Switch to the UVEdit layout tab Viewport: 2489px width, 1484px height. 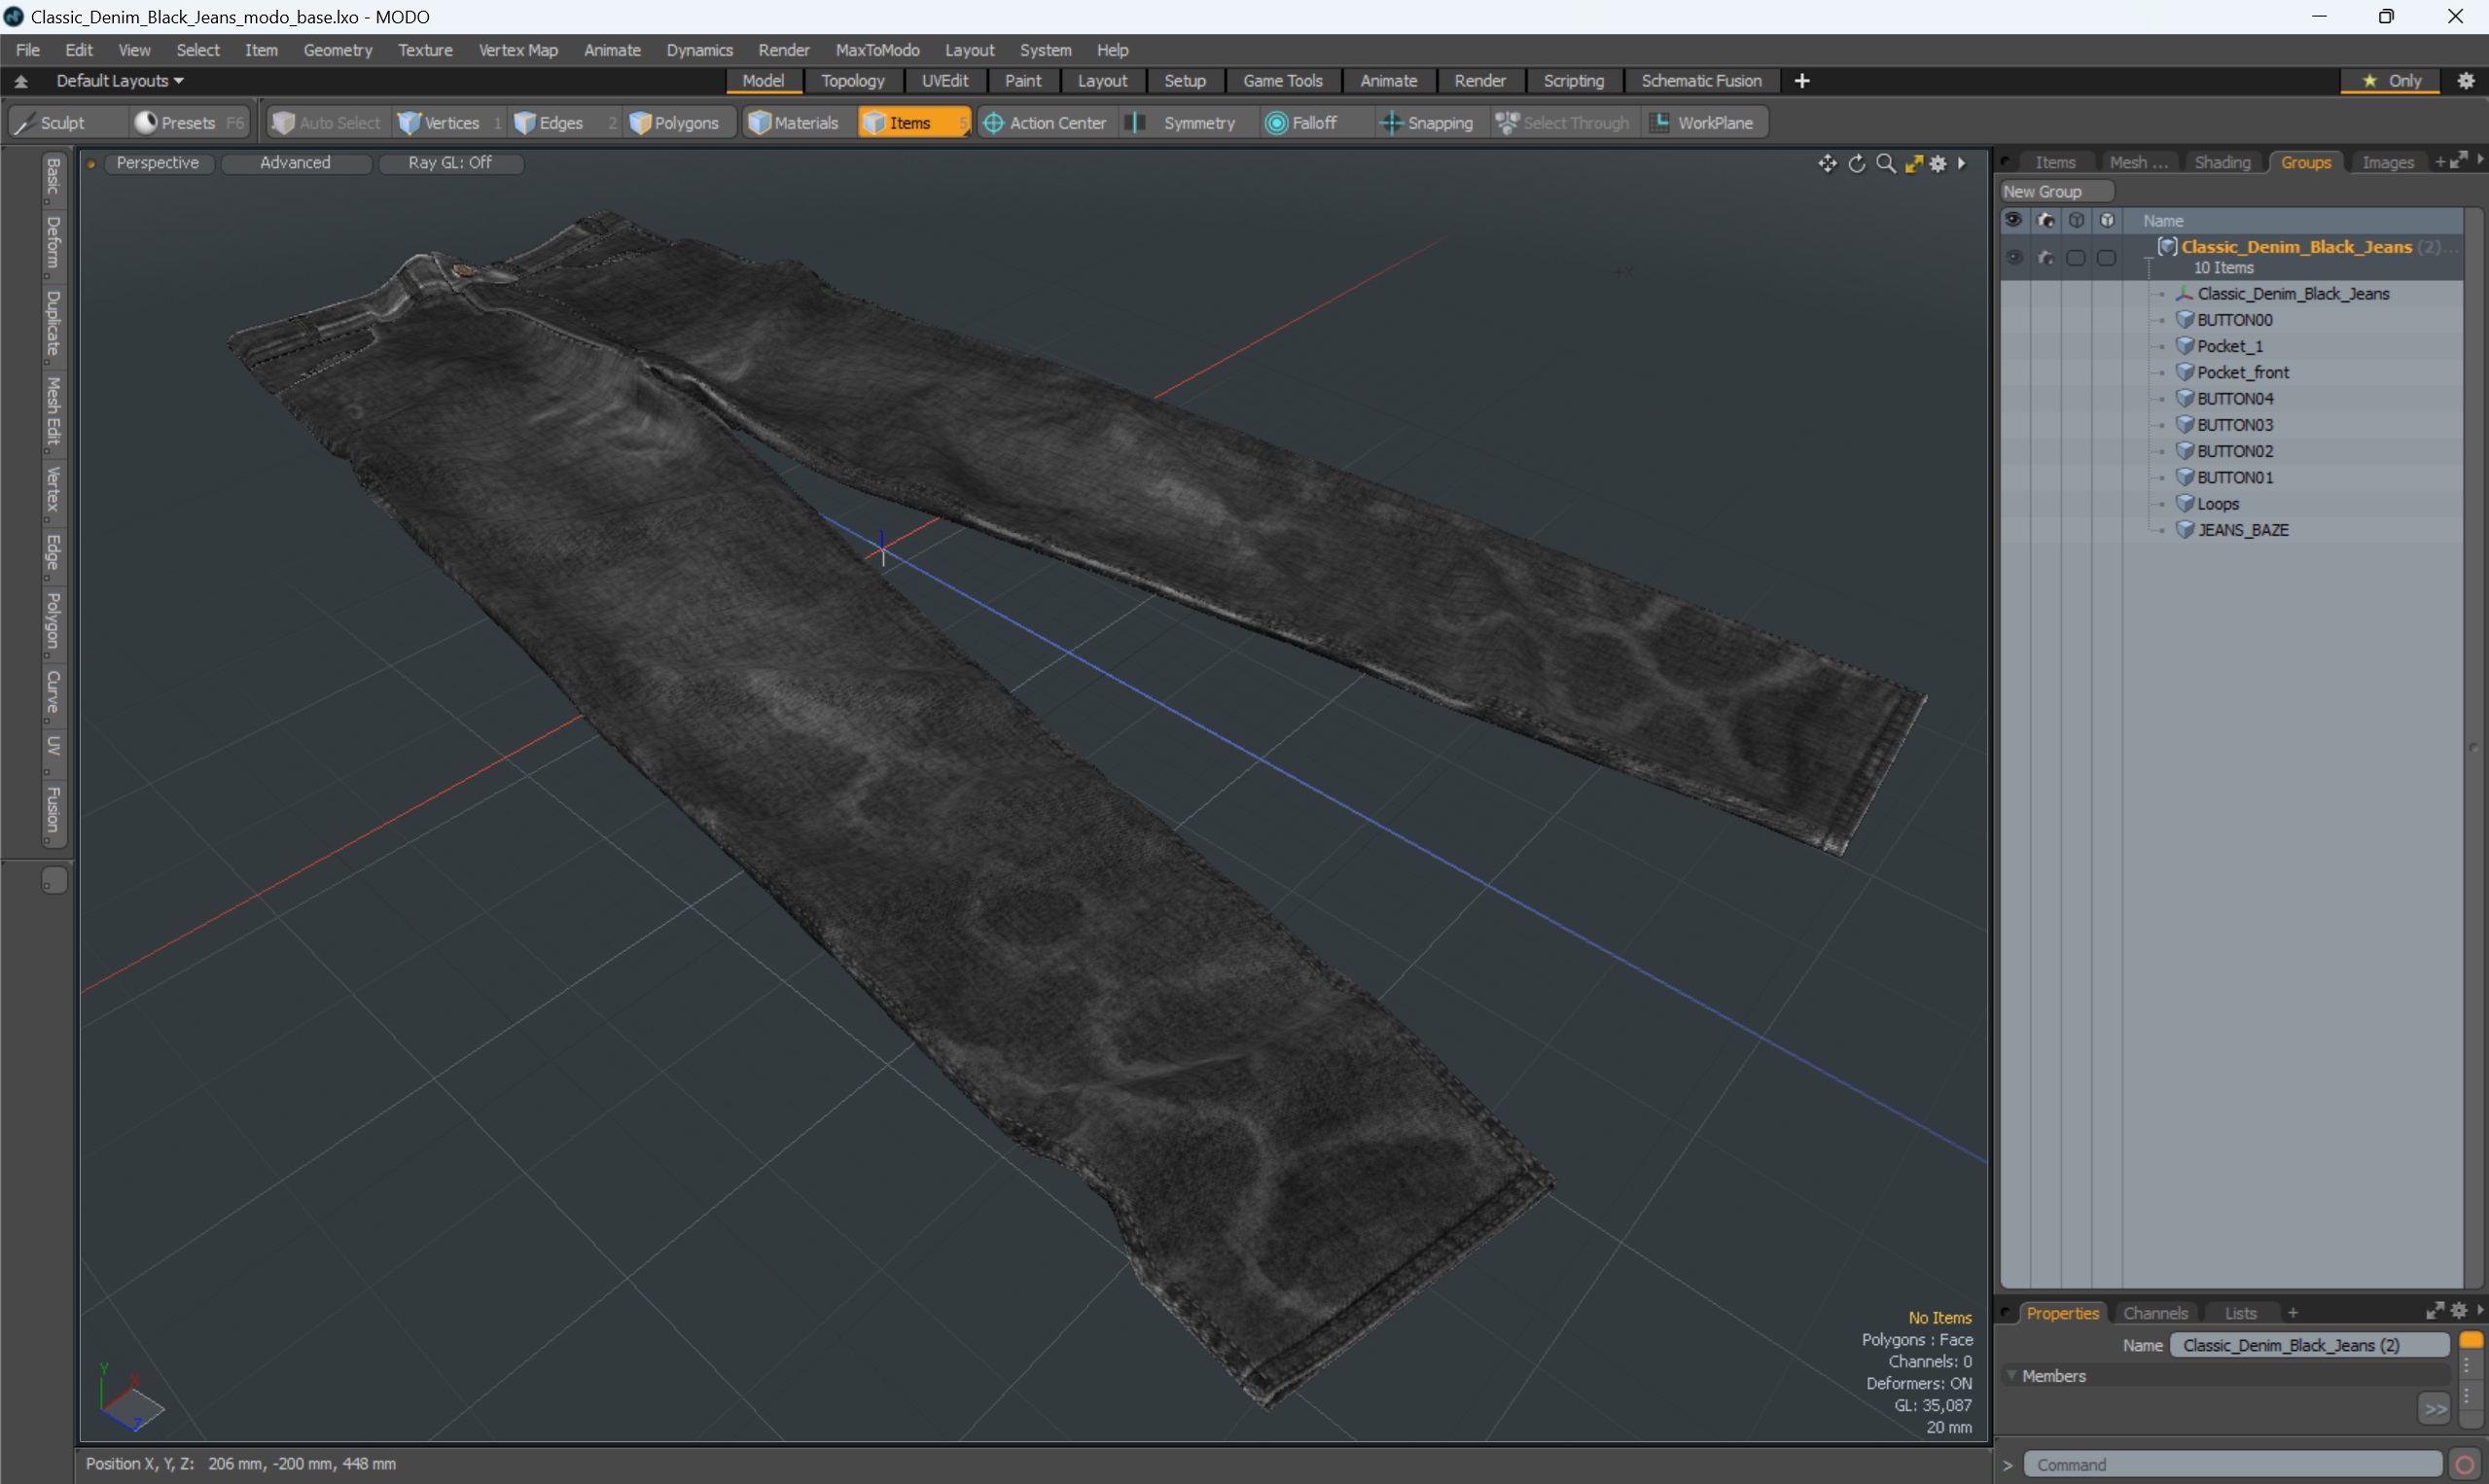[944, 80]
